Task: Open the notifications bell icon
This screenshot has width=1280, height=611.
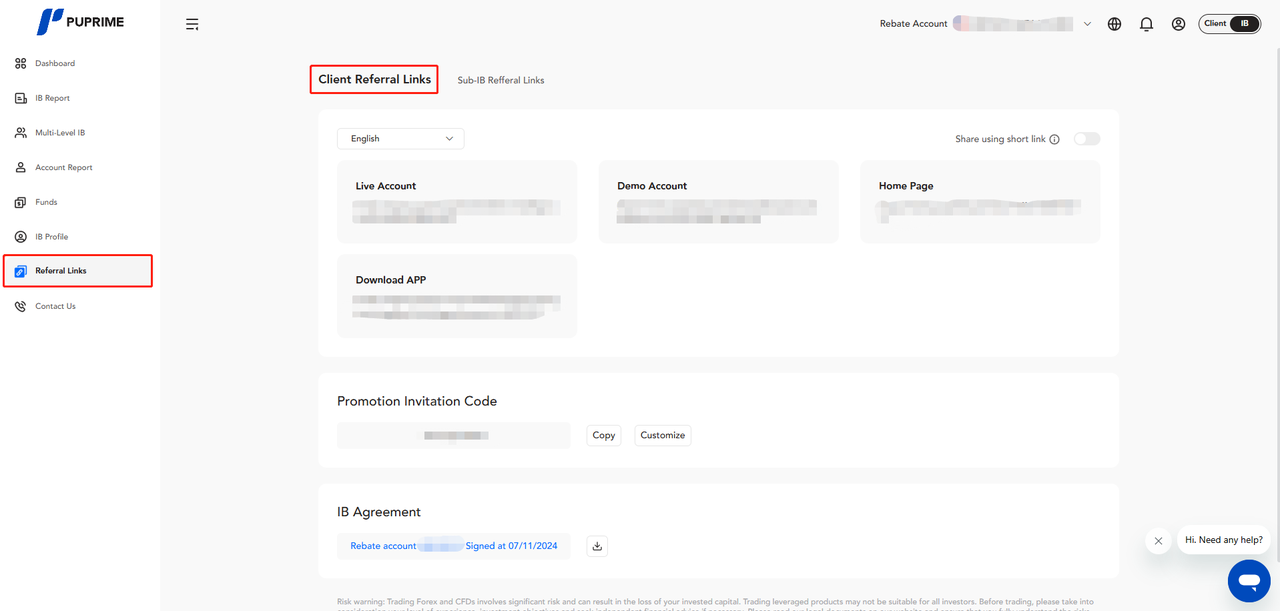Action: point(1146,24)
